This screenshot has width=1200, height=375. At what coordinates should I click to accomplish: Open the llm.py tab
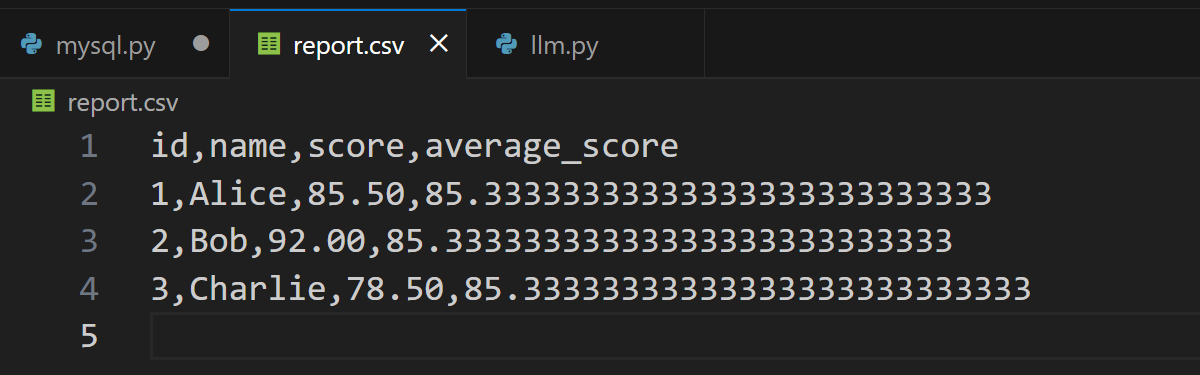pos(586,44)
